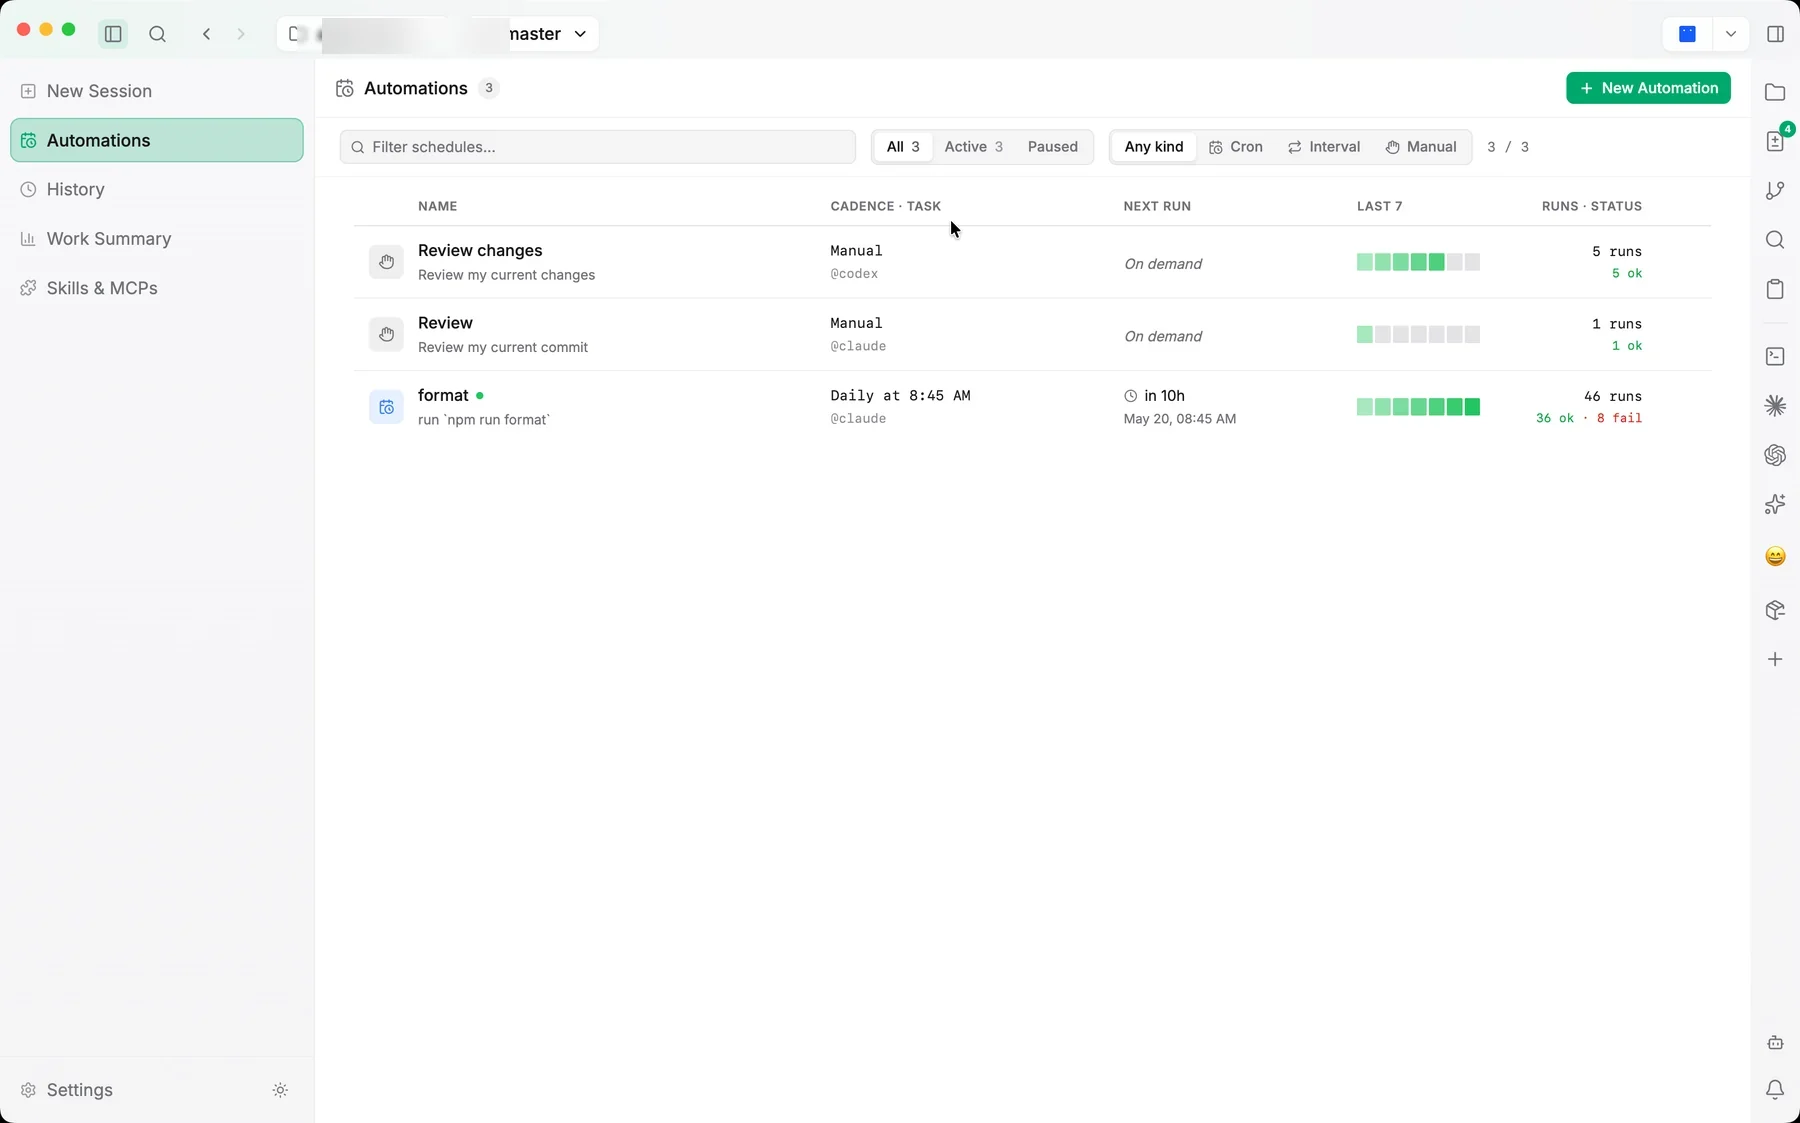Go forward with the right arrow
This screenshot has height=1123, width=1800.
click(x=241, y=34)
